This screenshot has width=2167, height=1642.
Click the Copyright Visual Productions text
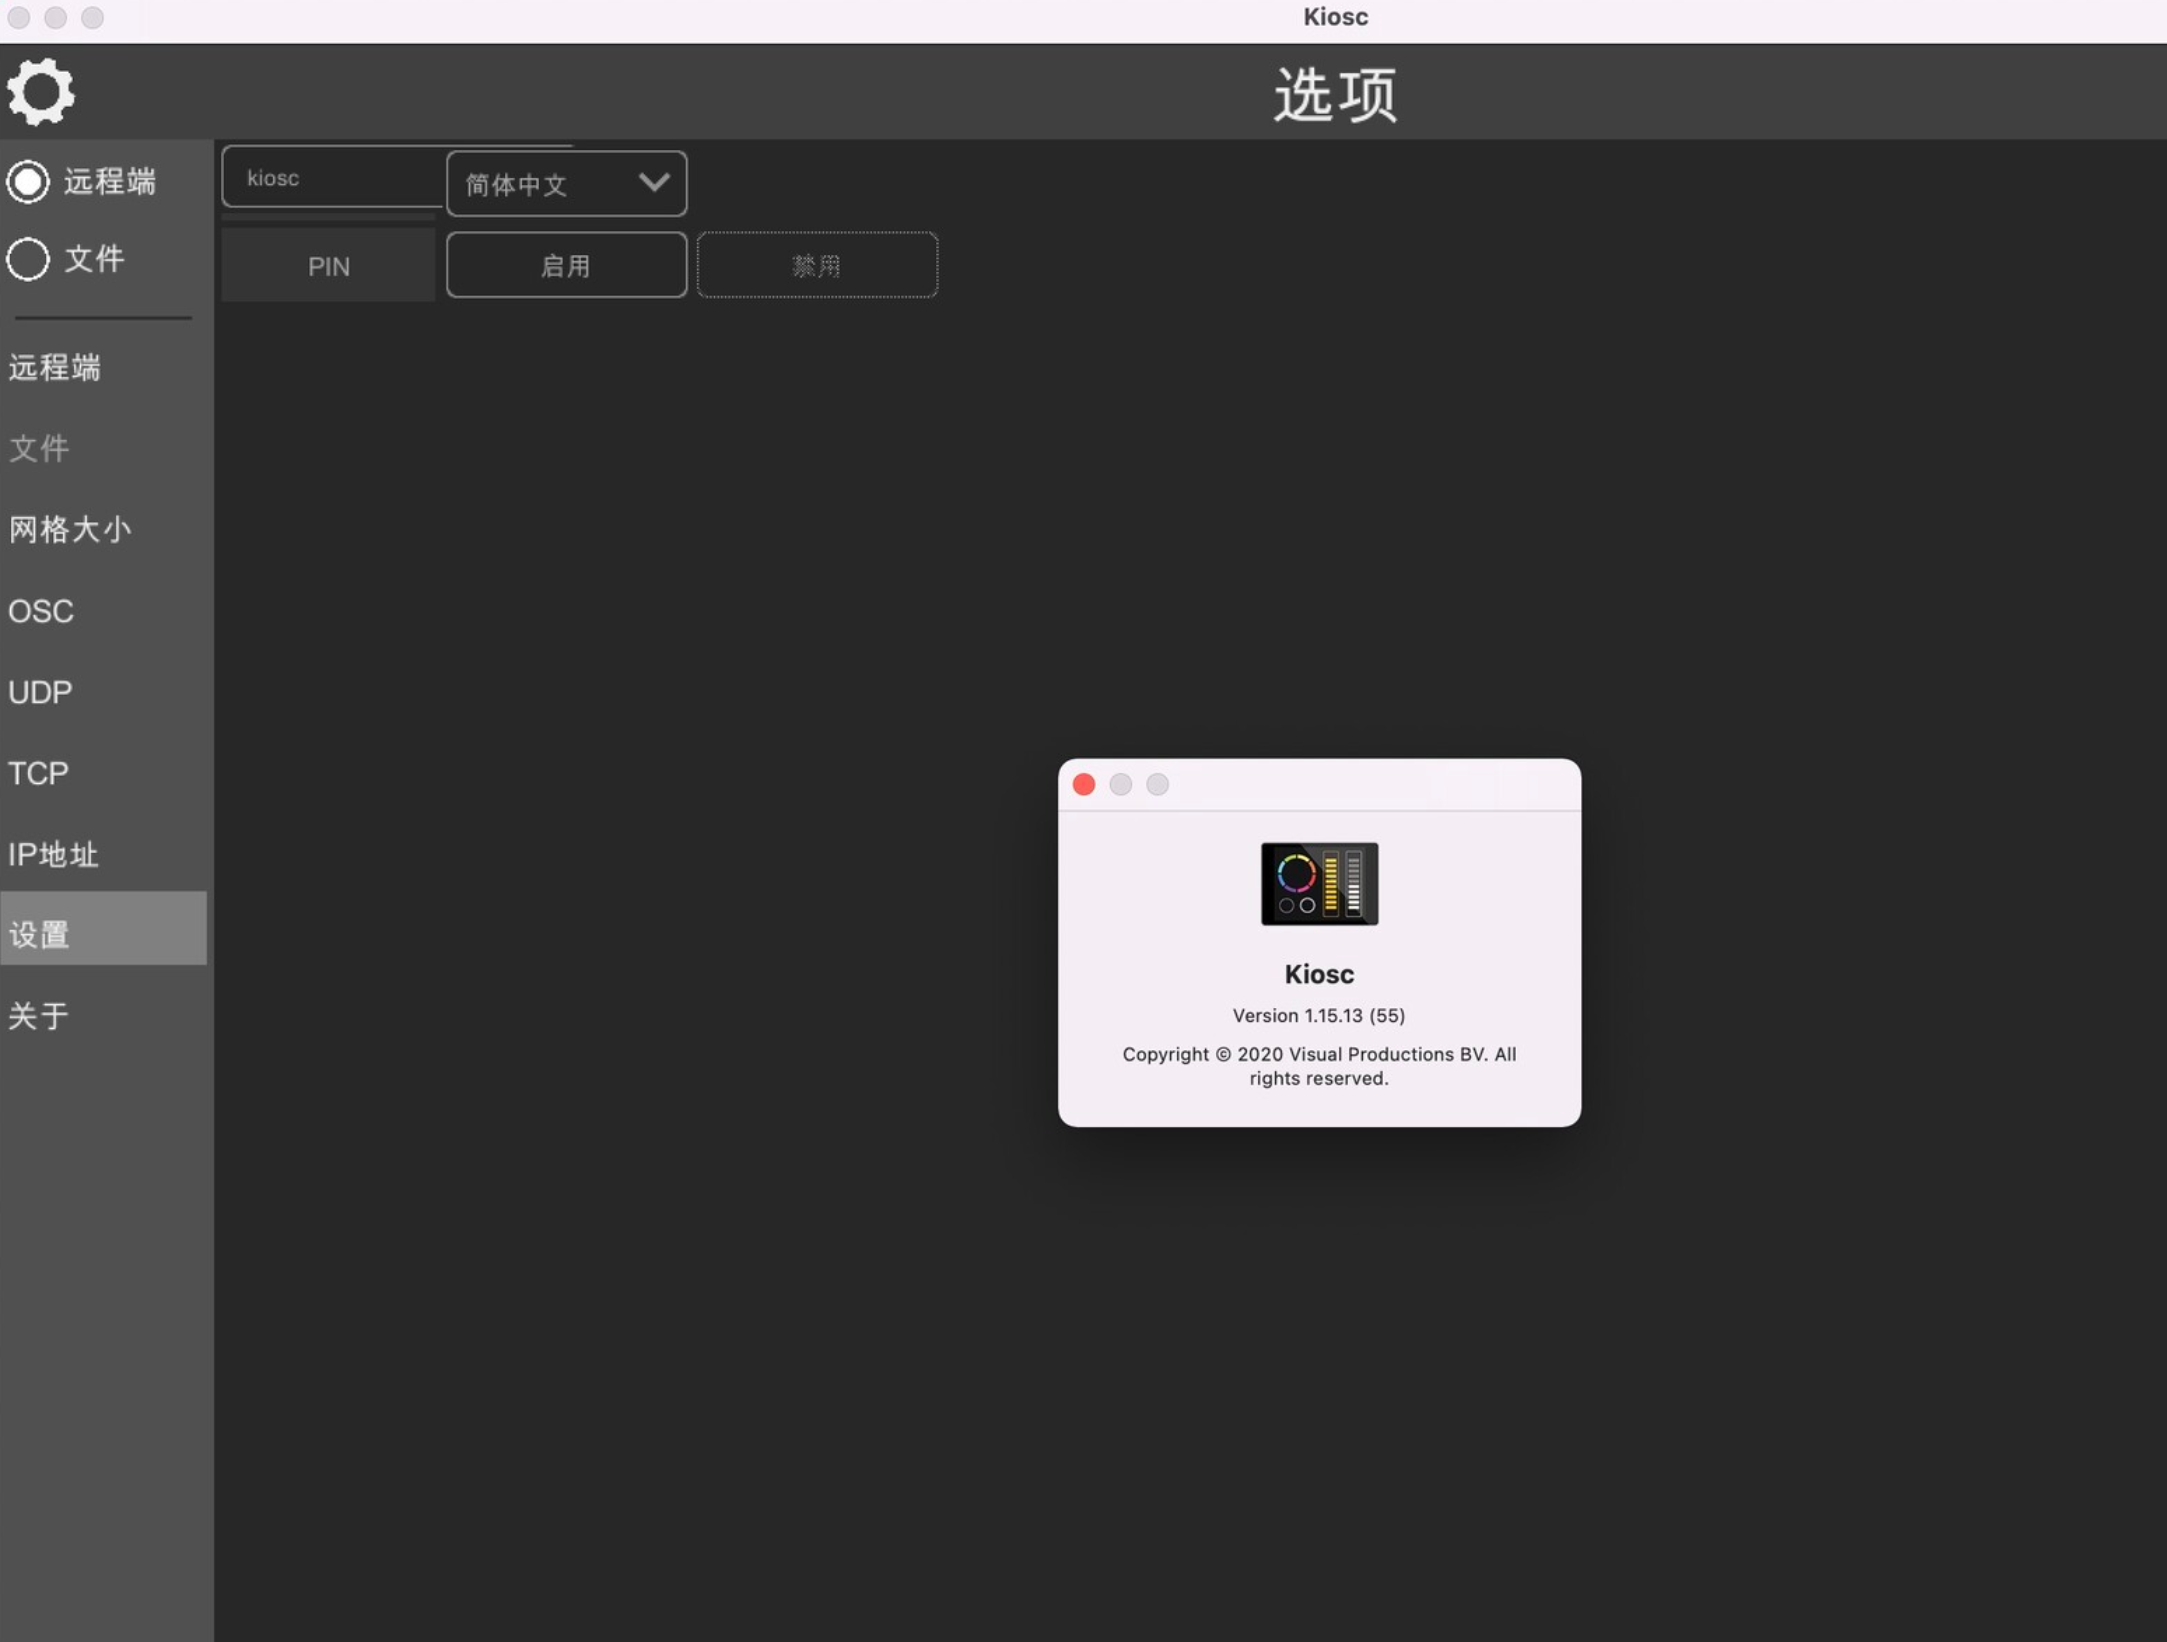coord(1319,1066)
